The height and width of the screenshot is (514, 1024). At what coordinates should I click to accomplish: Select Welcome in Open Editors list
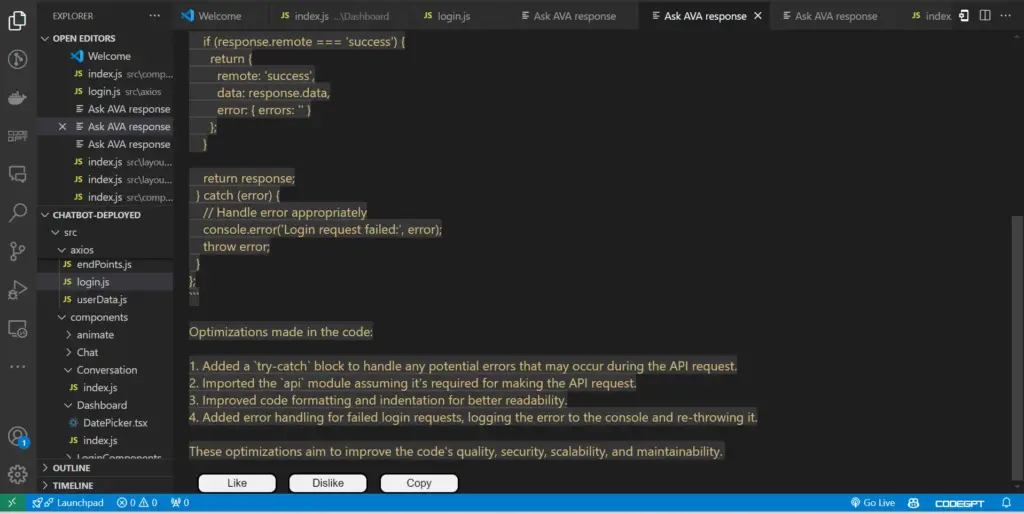point(105,56)
